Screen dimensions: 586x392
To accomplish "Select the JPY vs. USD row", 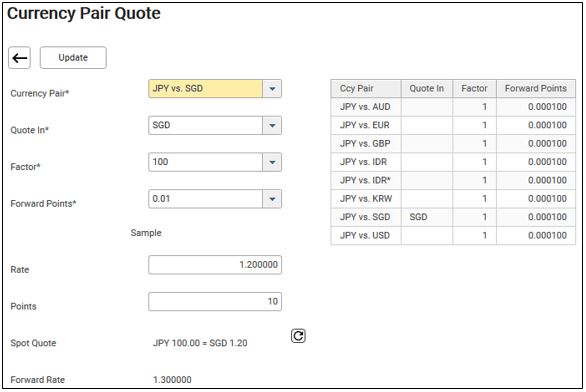I will (453, 235).
